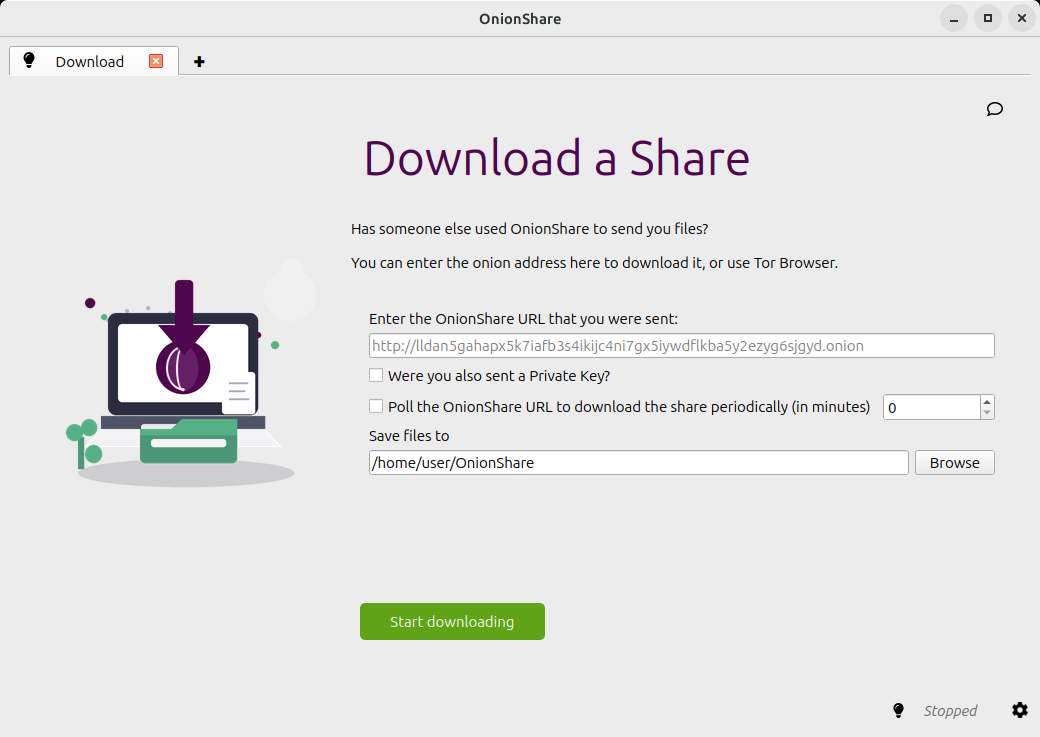Click the onion laptop download illustration
The width and height of the screenshot is (1040, 737).
click(x=180, y=383)
